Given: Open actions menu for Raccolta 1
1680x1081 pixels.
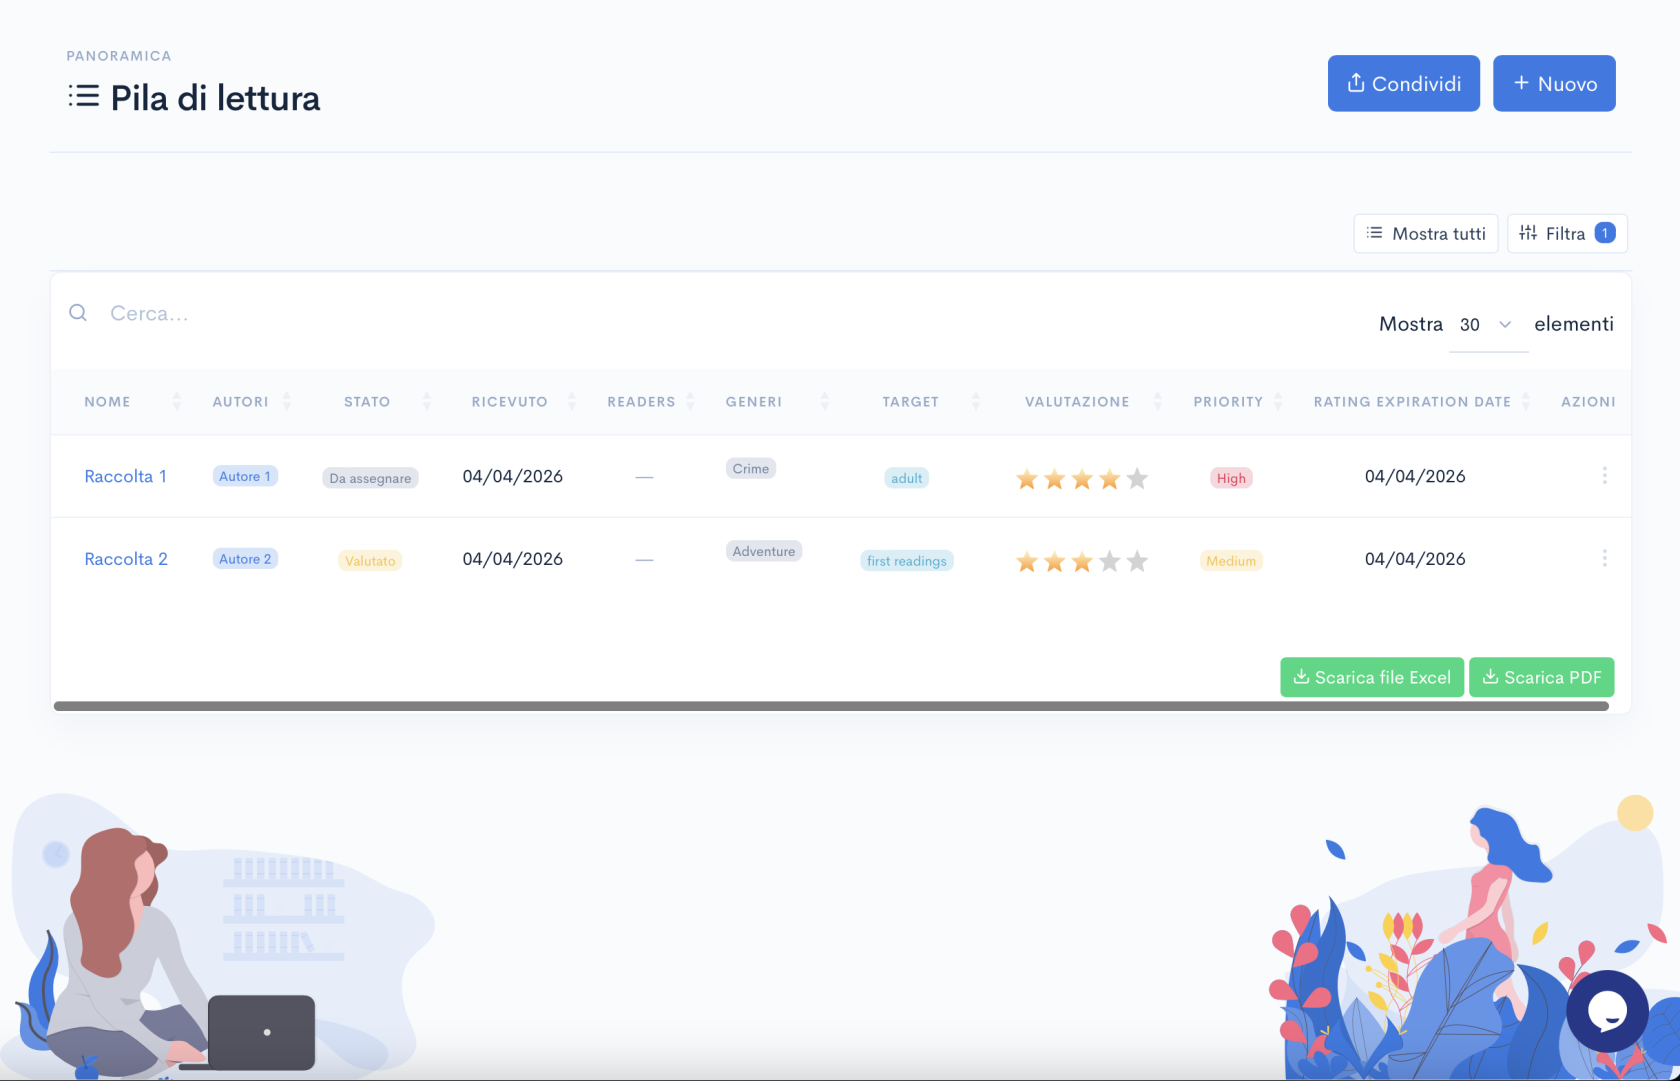Looking at the screenshot, I should pyautogui.click(x=1605, y=476).
